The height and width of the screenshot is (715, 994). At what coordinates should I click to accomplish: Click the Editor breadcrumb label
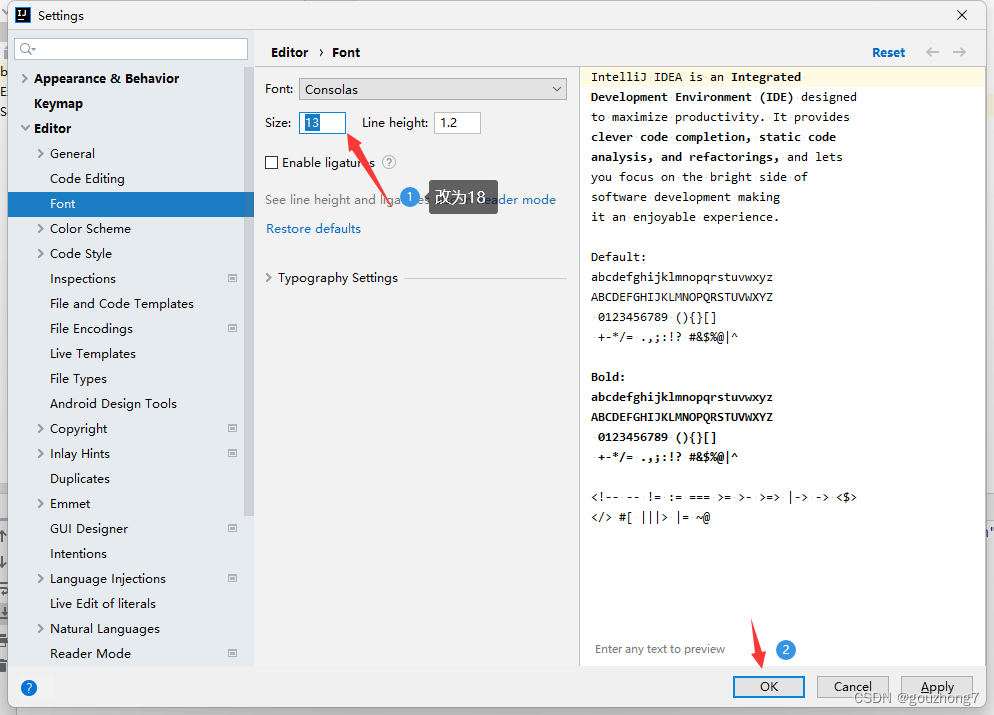pyautogui.click(x=290, y=53)
